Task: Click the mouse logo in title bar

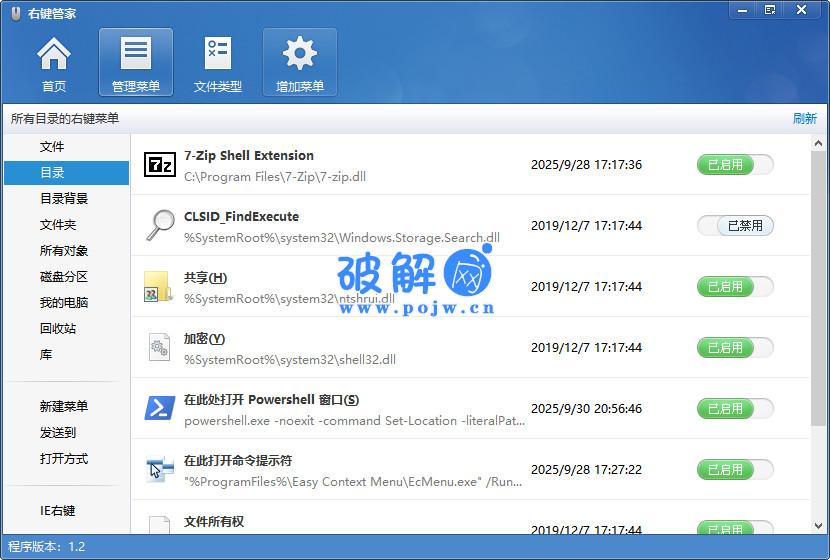Action: coord(16,13)
